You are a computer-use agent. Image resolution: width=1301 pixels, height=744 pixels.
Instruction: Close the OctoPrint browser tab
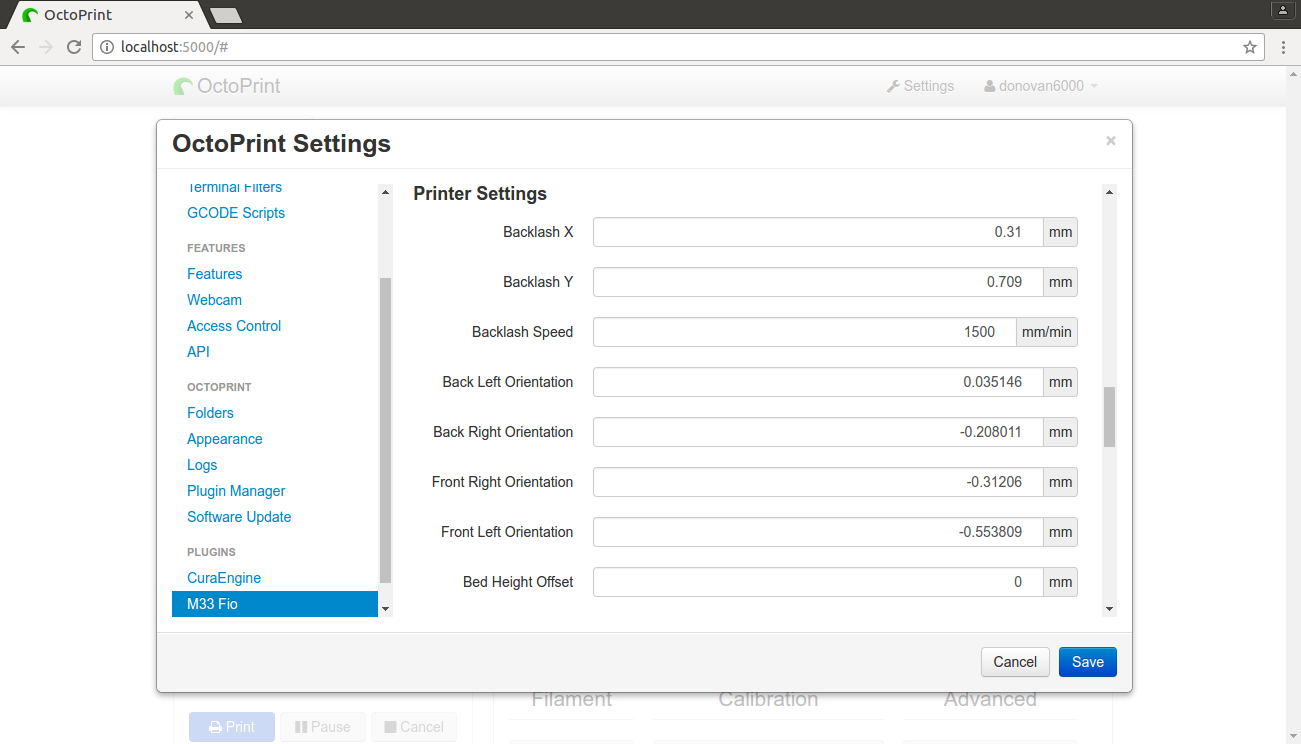[x=188, y=15]
